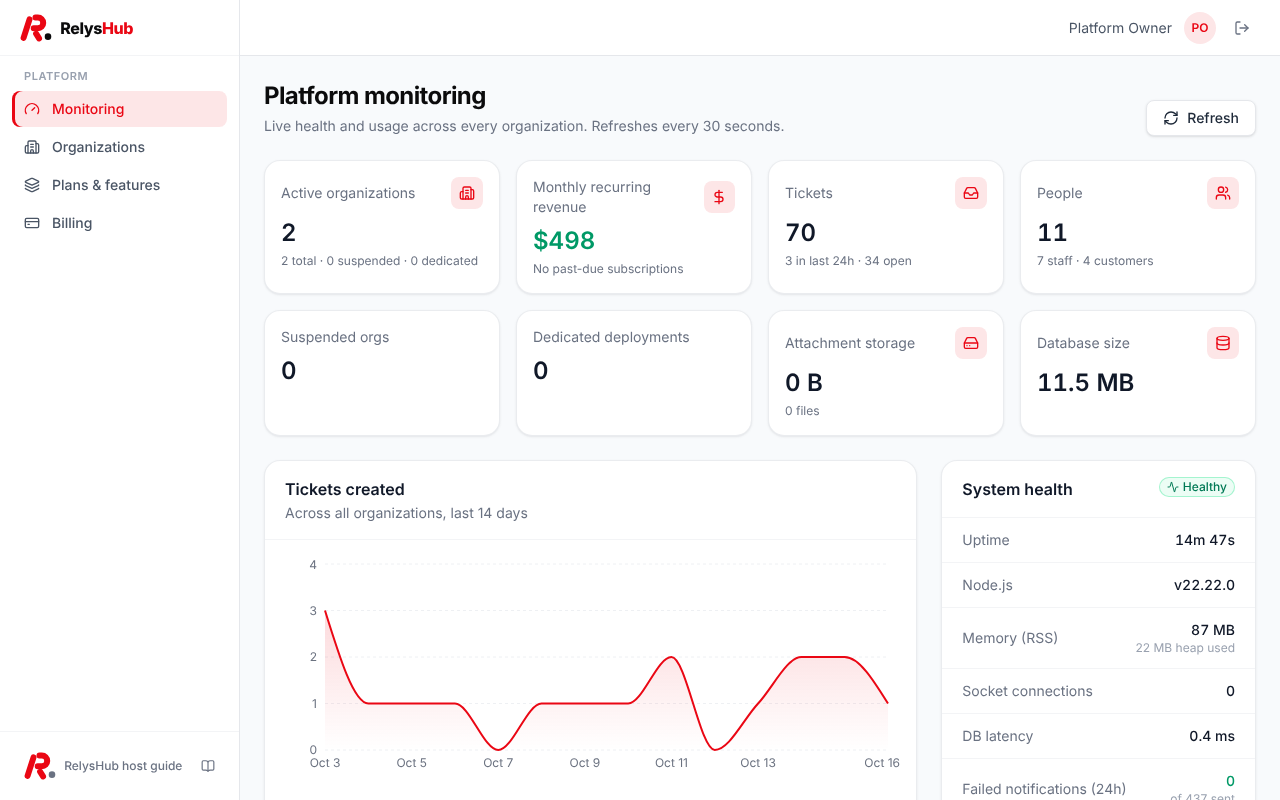Click the Node.js version v22.22.0

pyautogui.click(x=1204, y=585)
